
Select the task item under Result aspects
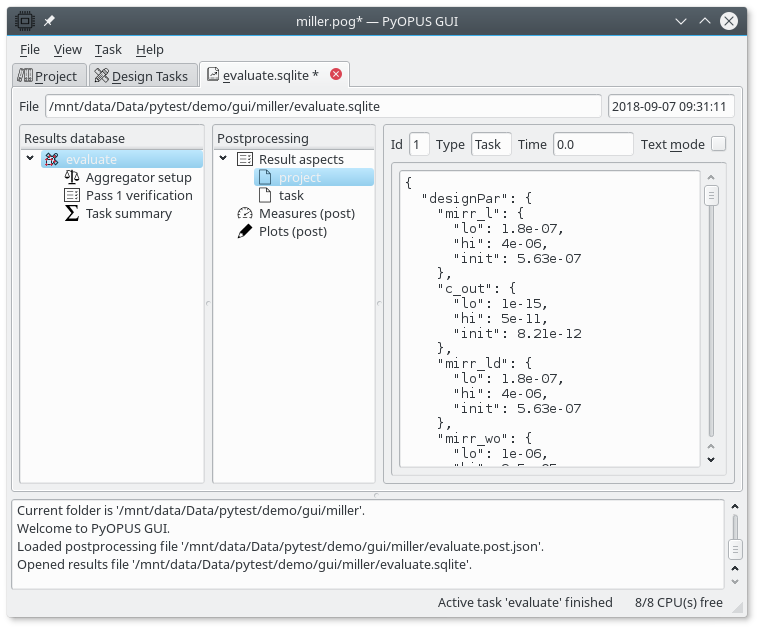291,195
